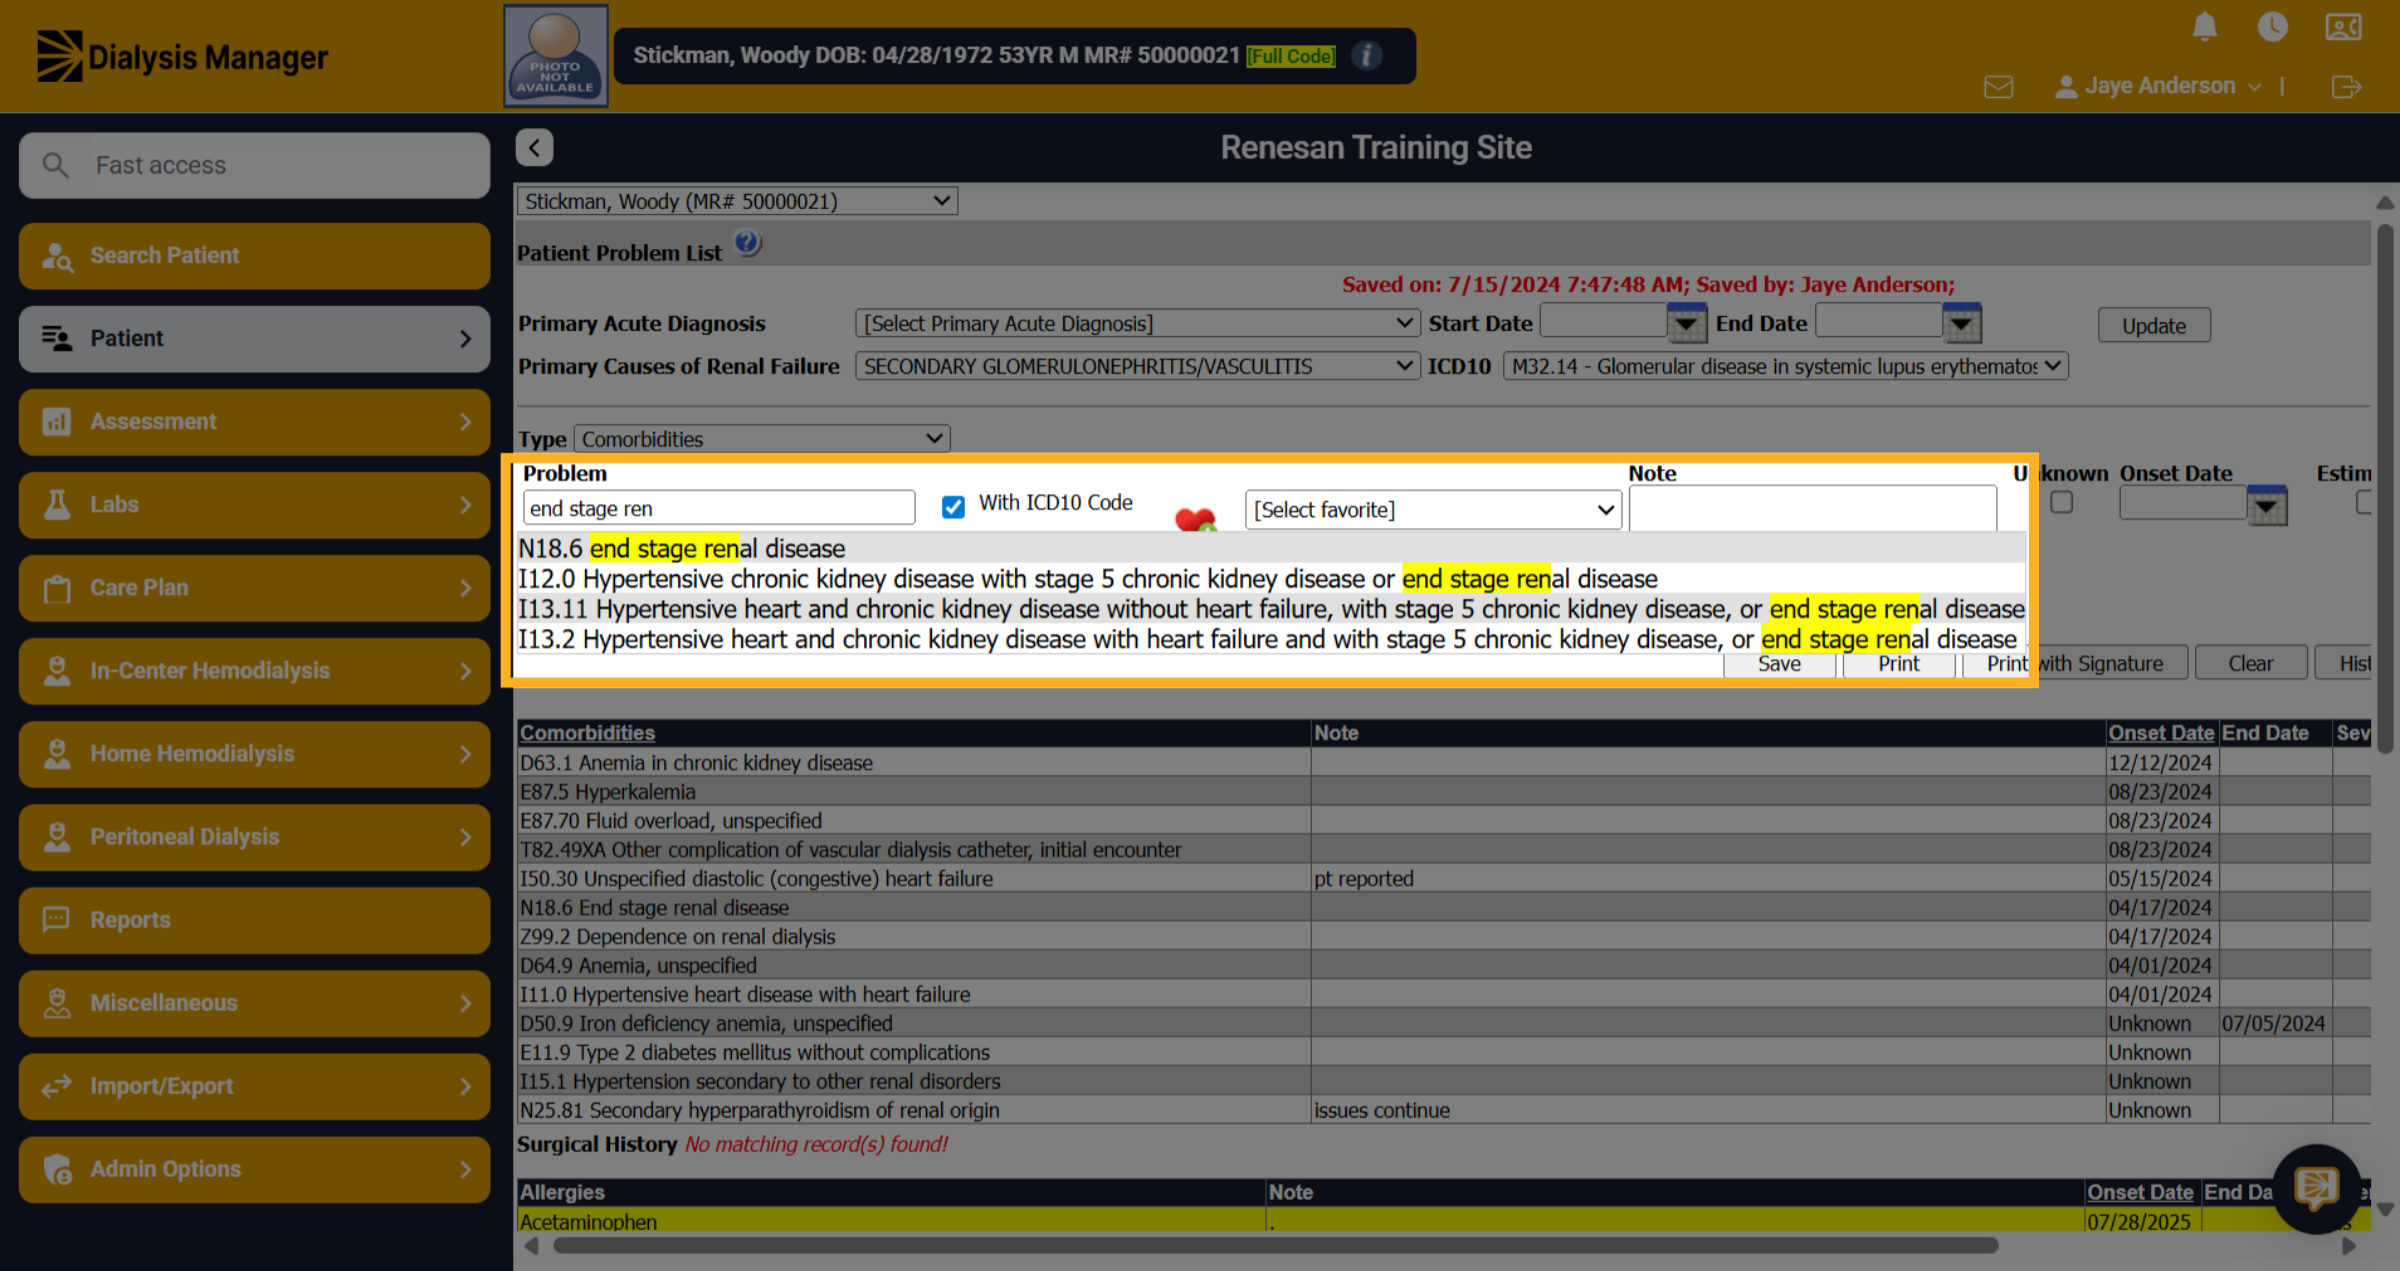Screen dimensions: 2400x1271
Task: Open the Type Comorbidities dropdown
Action: coord(761,438)
